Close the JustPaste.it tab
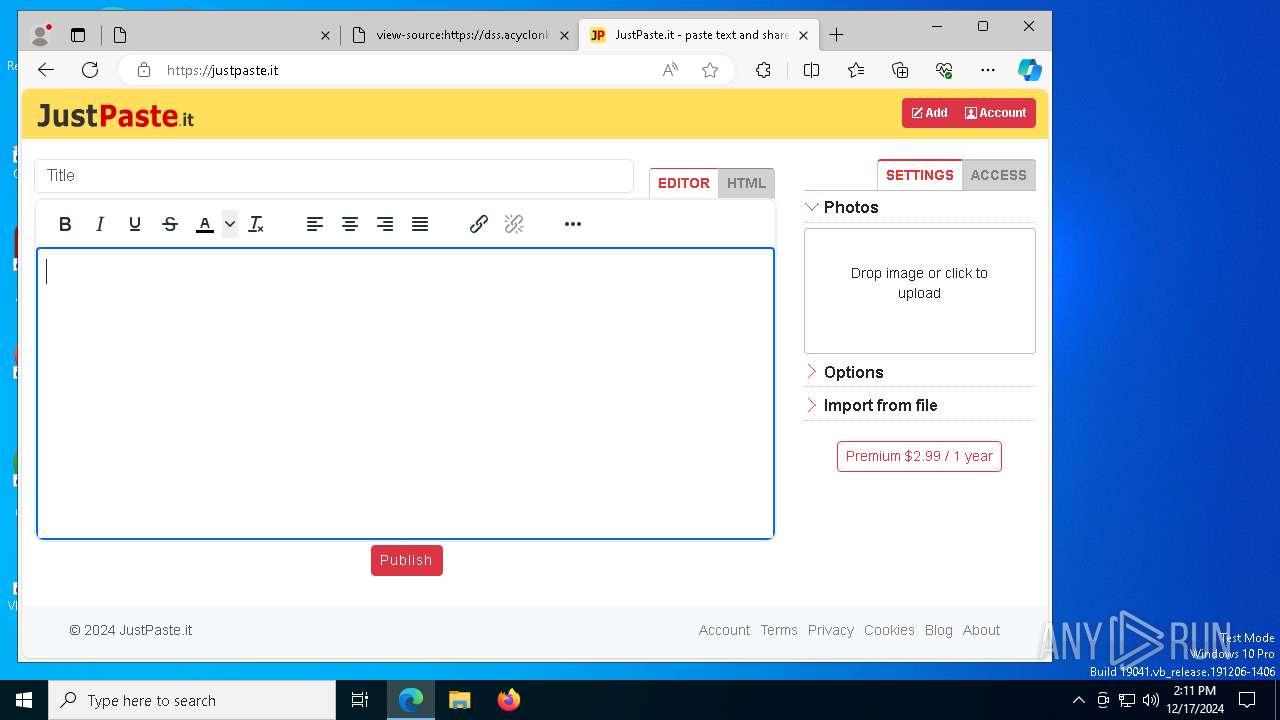This screenshot has width=1280, height=720. (x=803, y=35)
